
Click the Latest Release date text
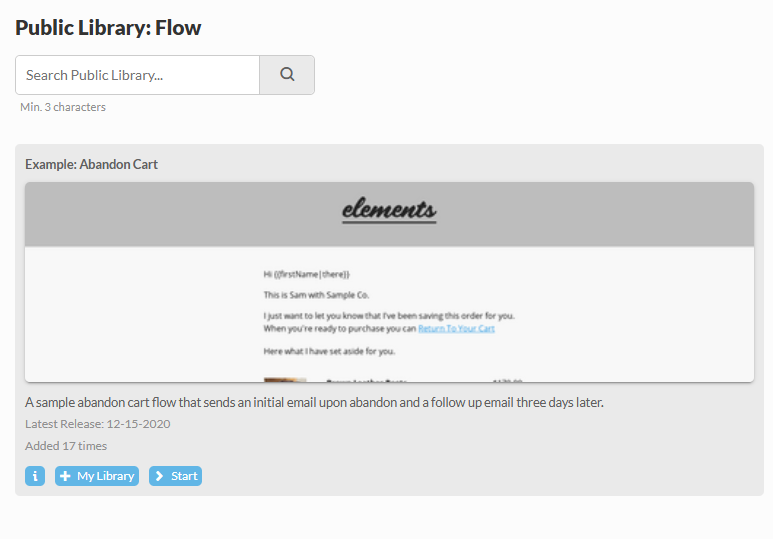tap(98, 424)
